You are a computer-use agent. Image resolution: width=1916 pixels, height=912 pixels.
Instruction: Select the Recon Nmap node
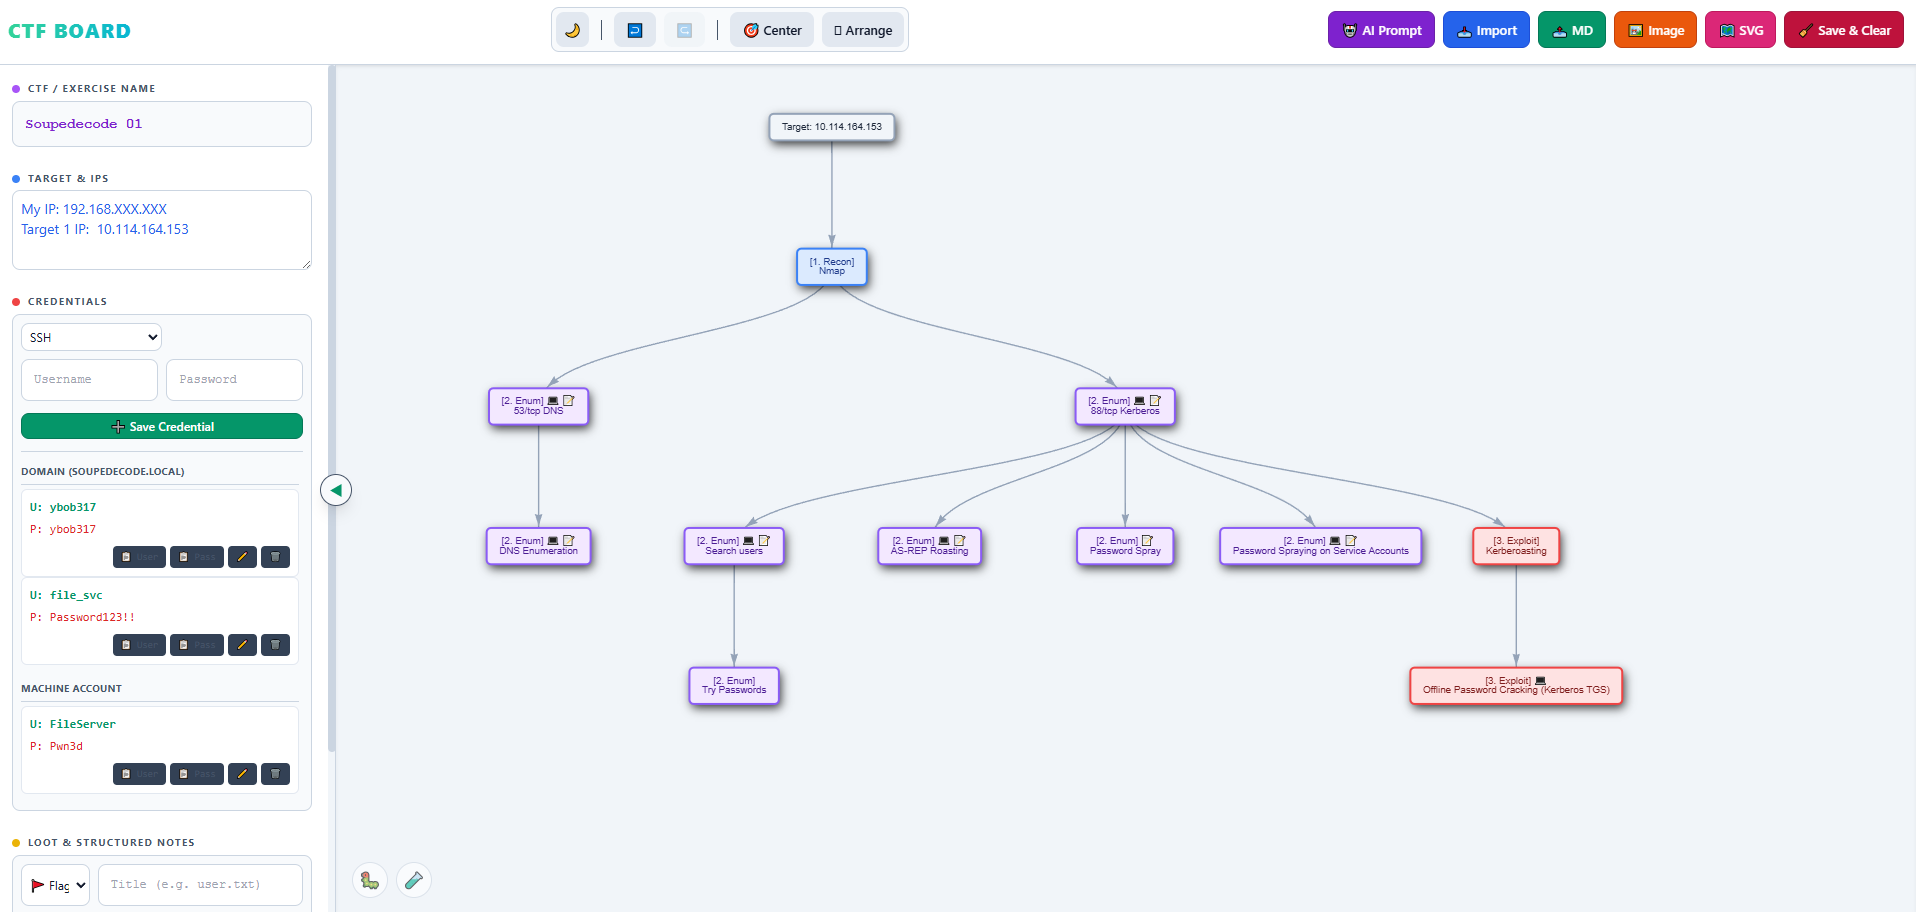point(832,267)
